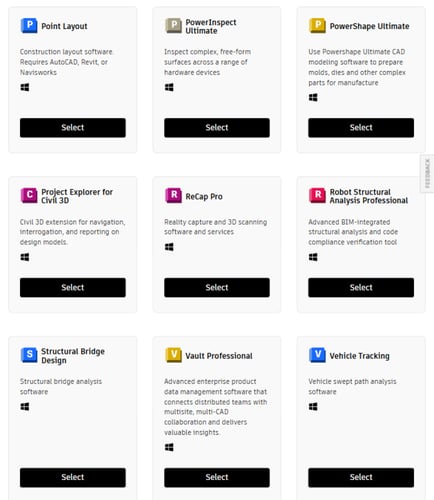This screenshot has height=500, width=434.
Task: Open the Feedback side tab
Action: [x=427, y=173]
